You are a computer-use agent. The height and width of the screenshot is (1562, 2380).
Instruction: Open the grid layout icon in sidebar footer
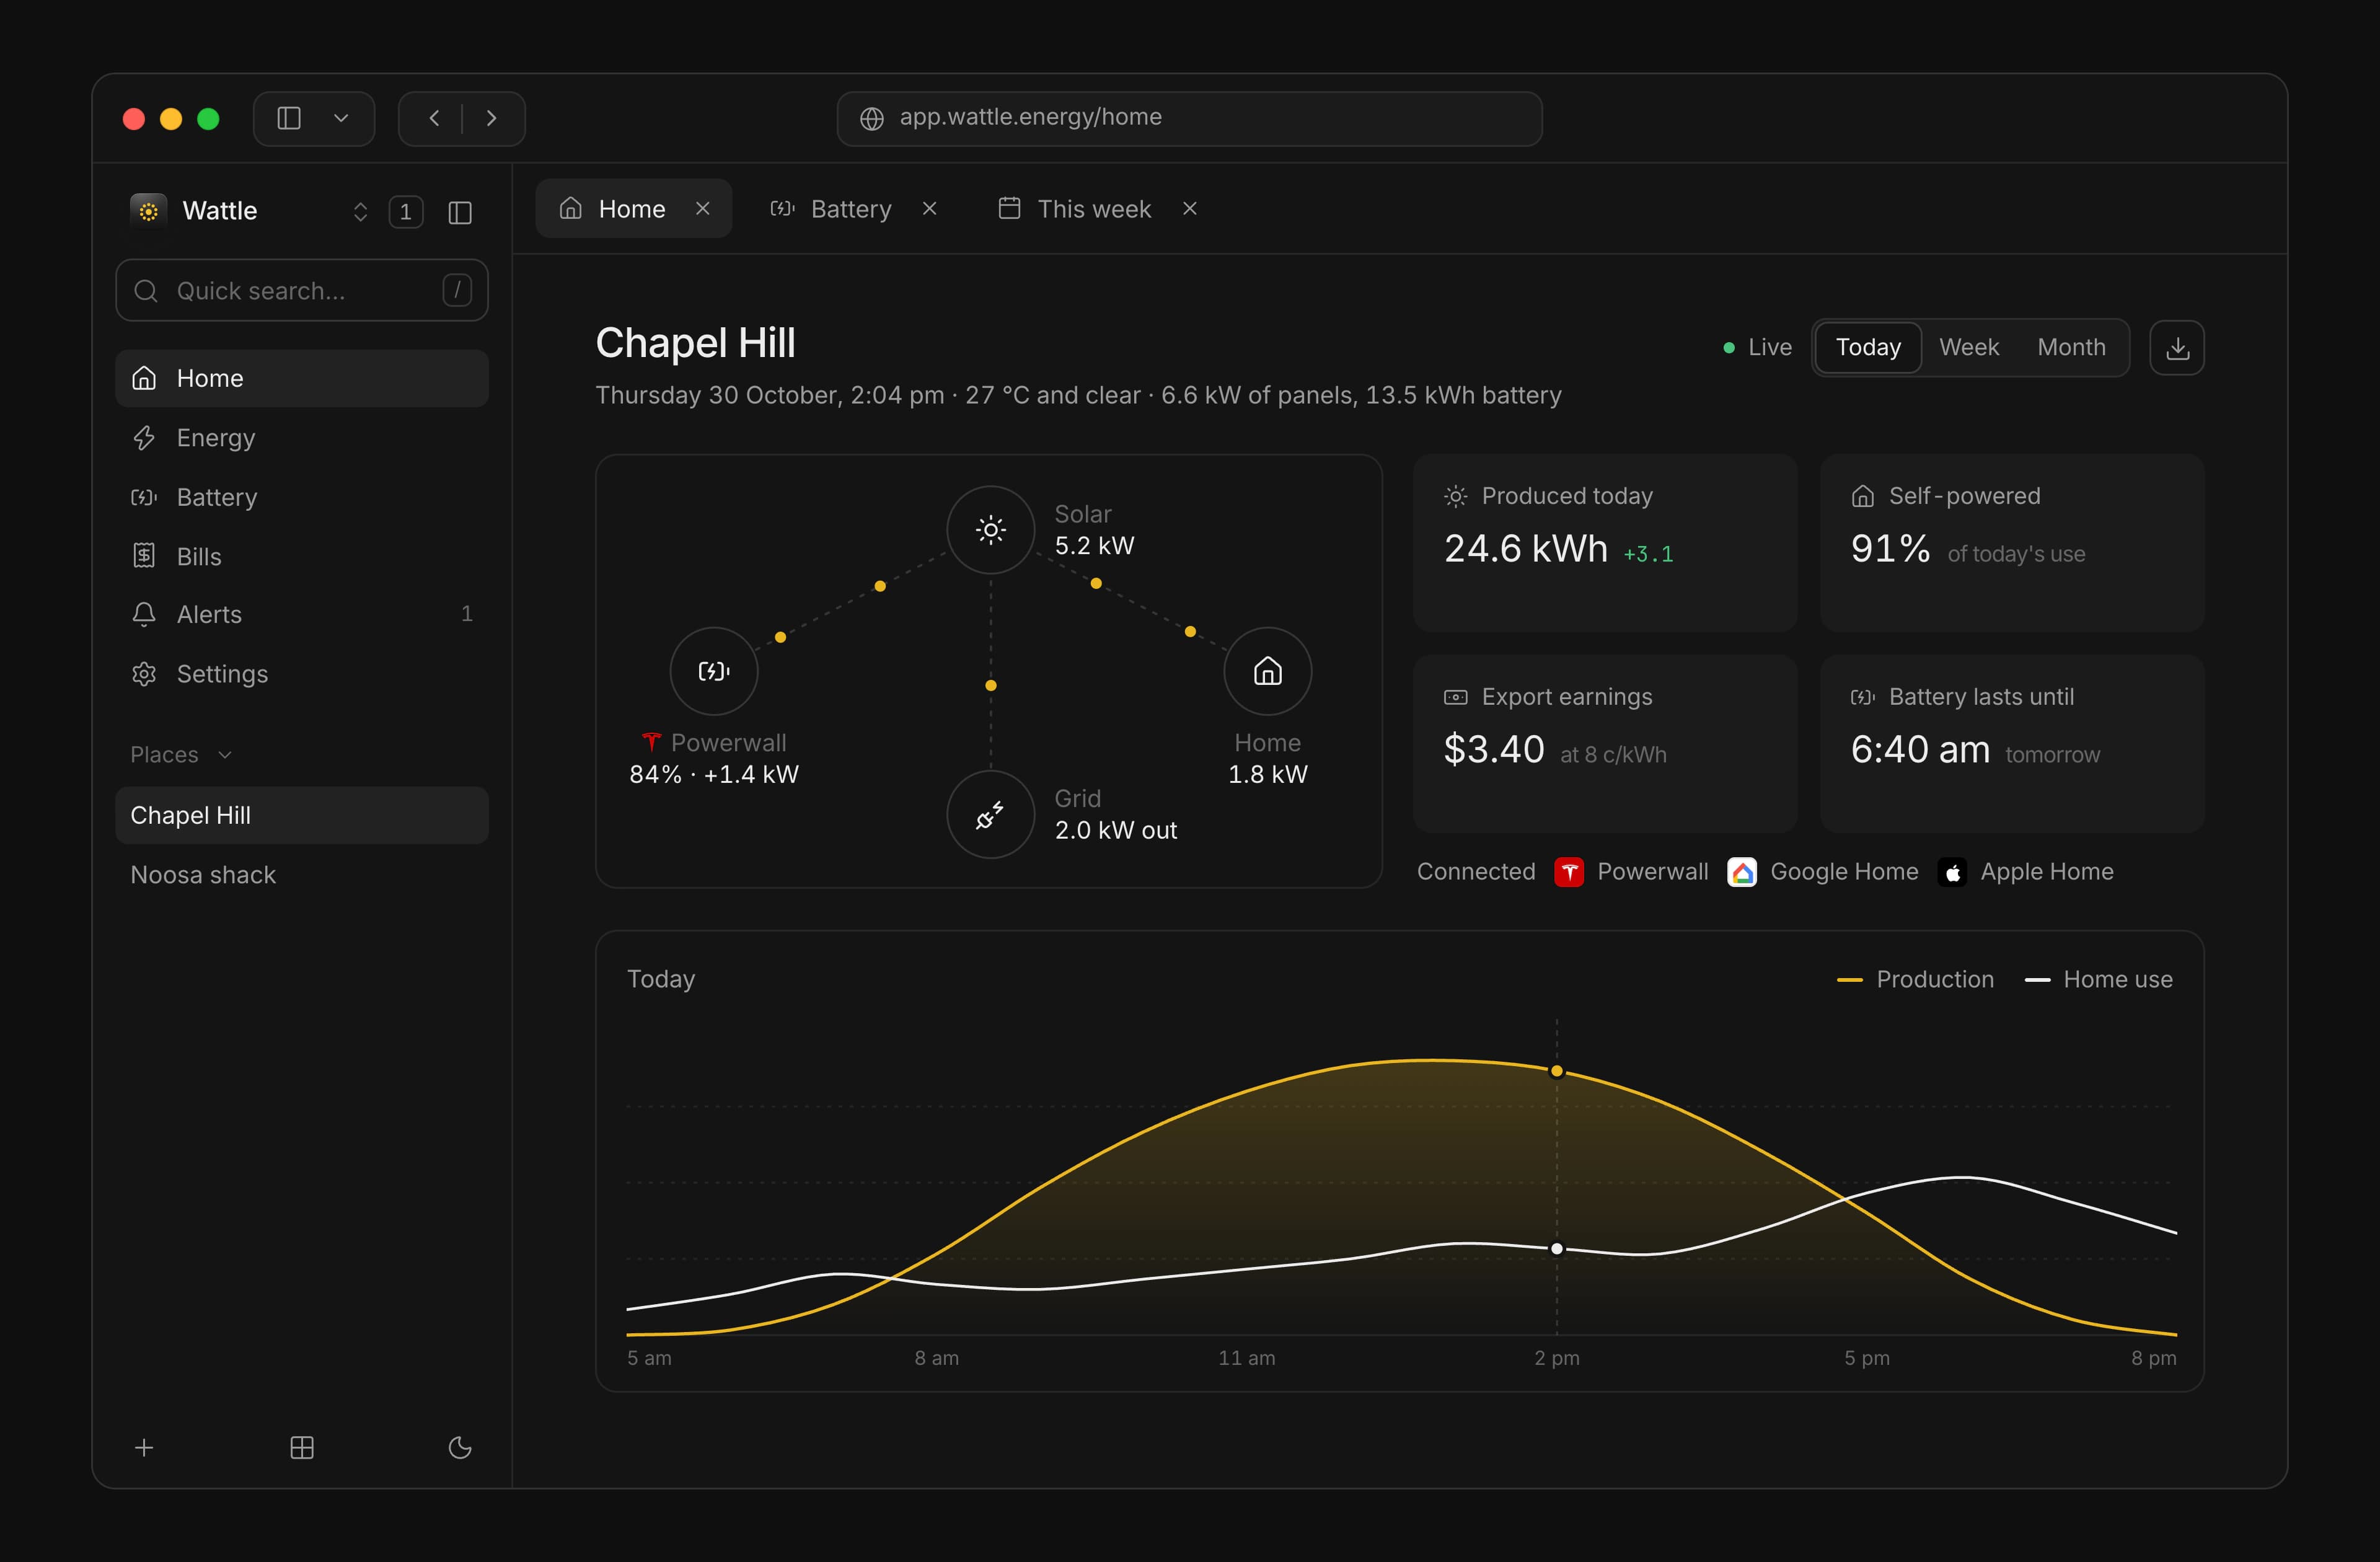tap(302, 1447)
